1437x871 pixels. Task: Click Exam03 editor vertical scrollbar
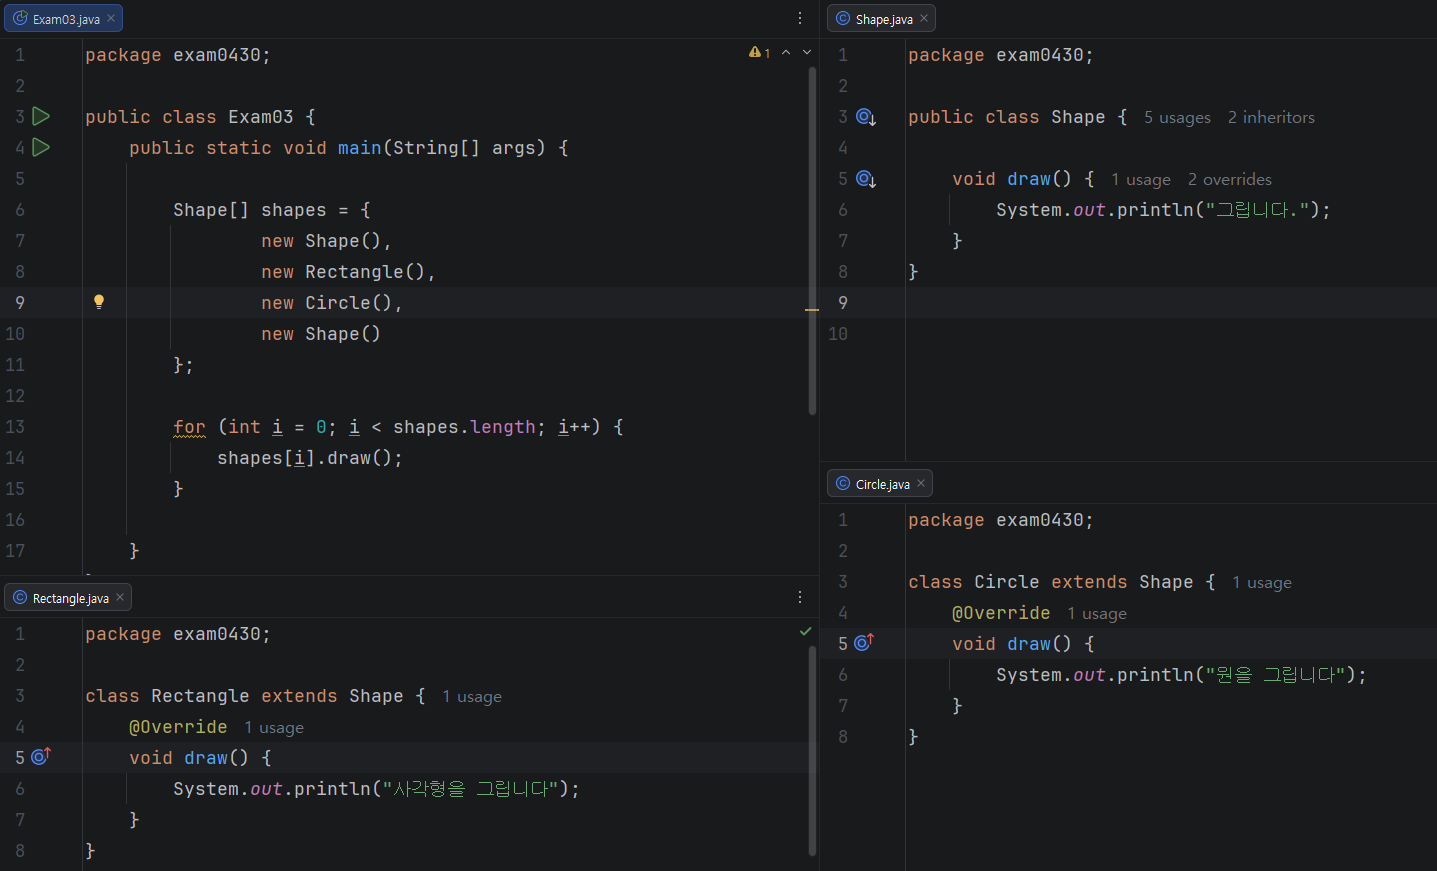click(812, 240)
